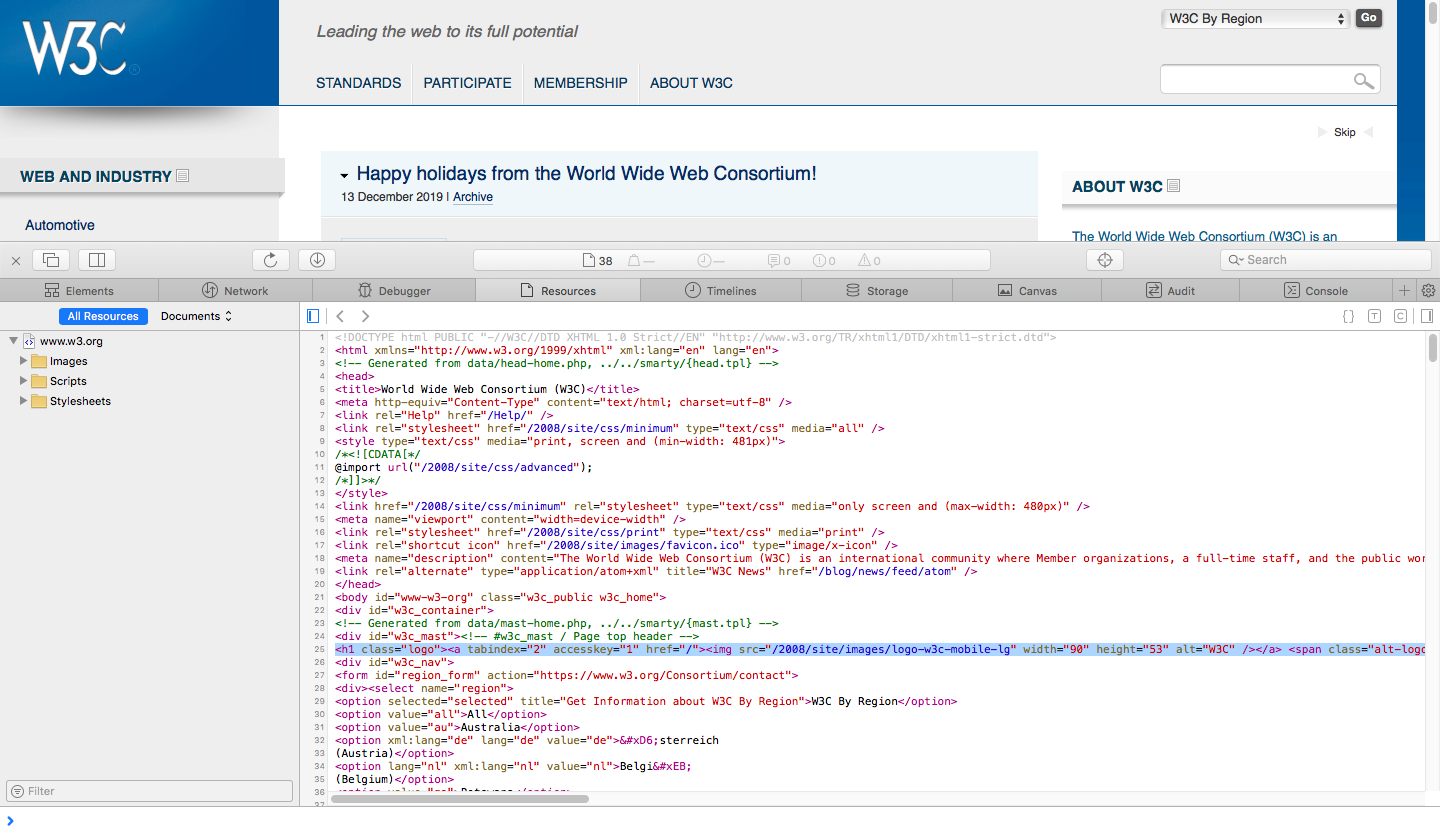Click the Skip link

1345,132
